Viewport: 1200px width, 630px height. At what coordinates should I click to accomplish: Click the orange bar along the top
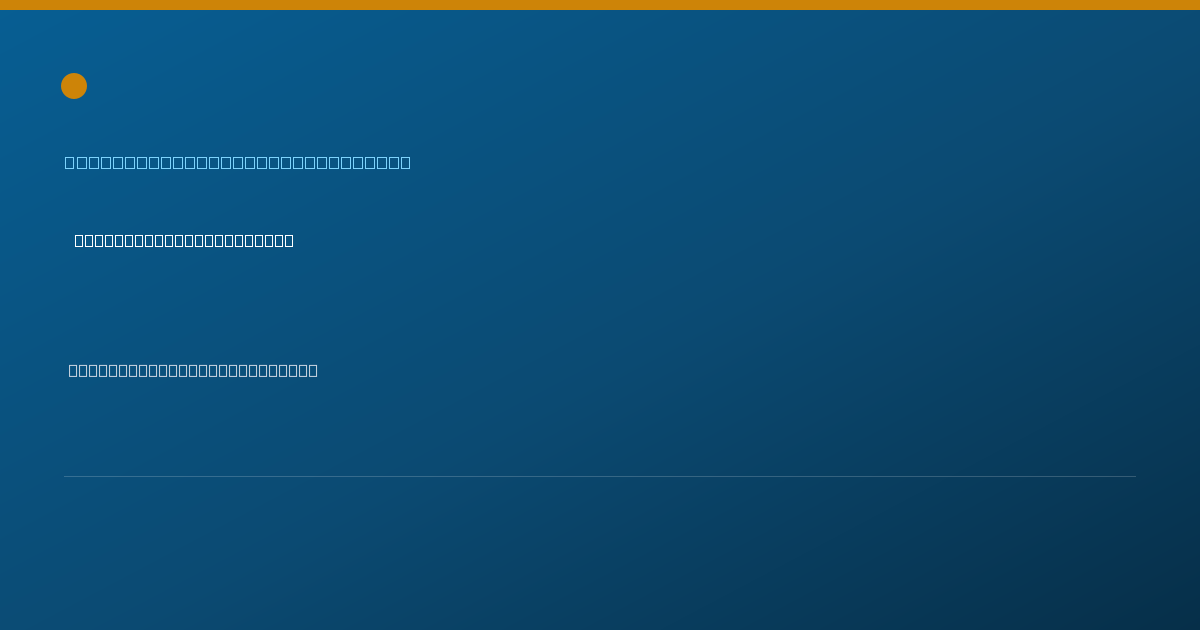pos(600,5)
